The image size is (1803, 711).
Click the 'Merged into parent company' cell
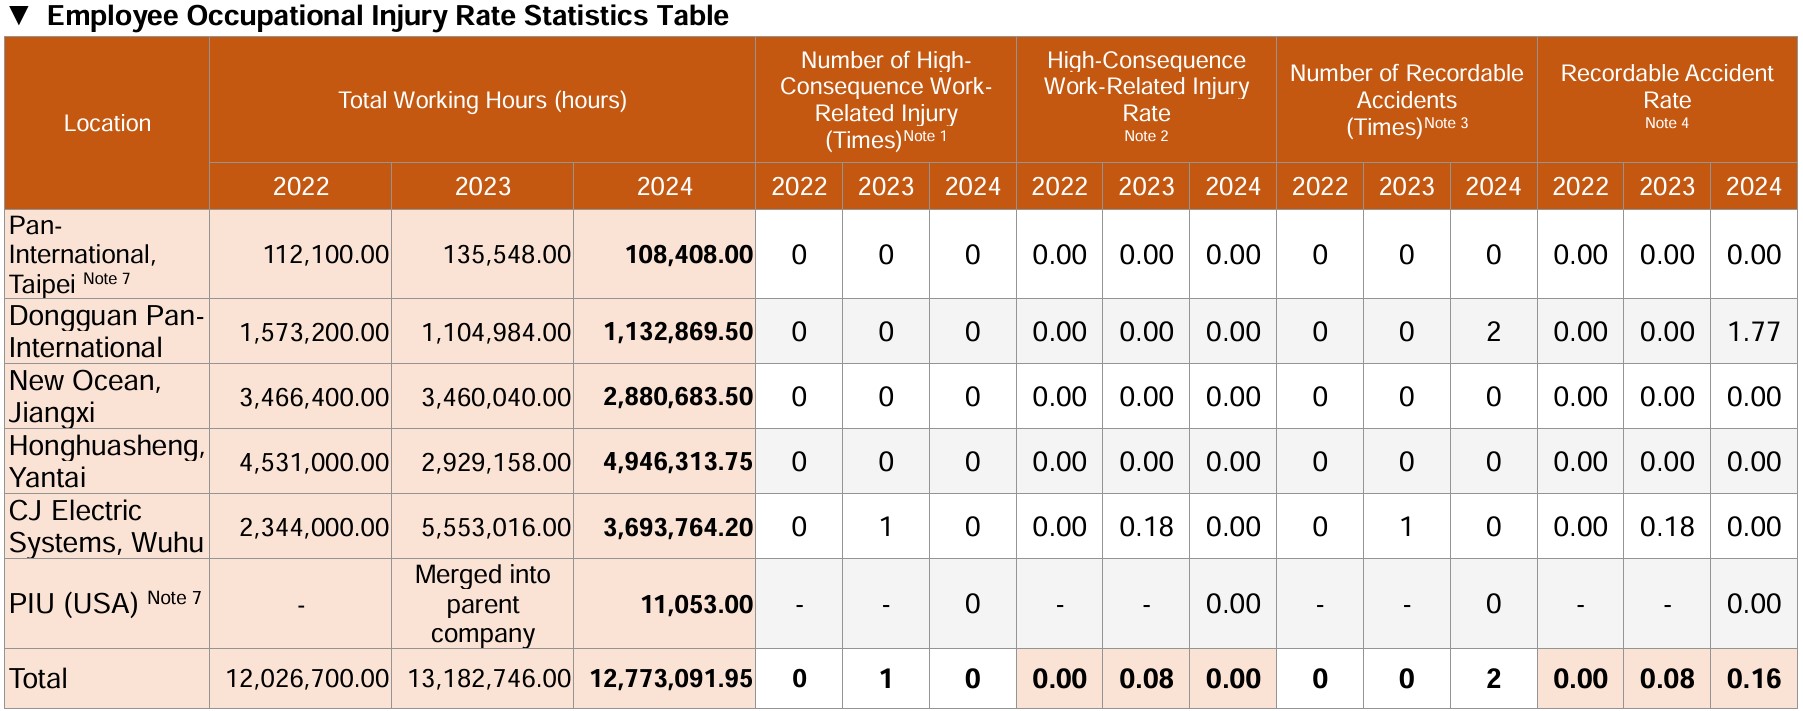tap(482, 603)
